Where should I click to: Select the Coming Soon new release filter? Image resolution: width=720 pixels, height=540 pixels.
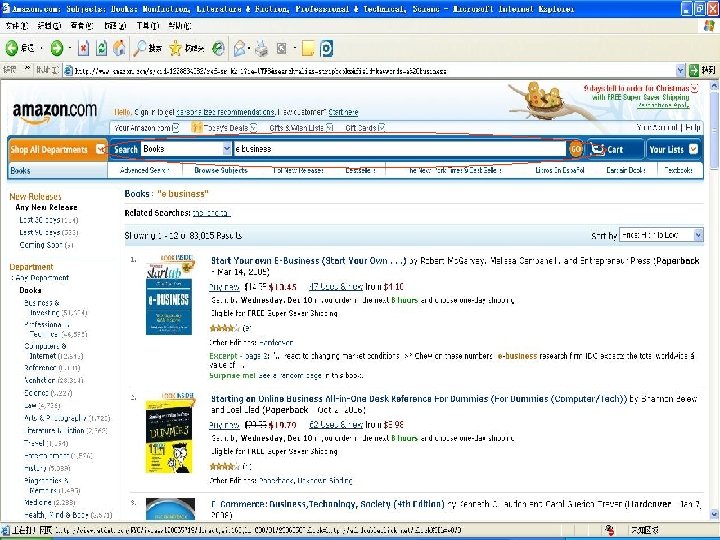click(x=46, y=245)
